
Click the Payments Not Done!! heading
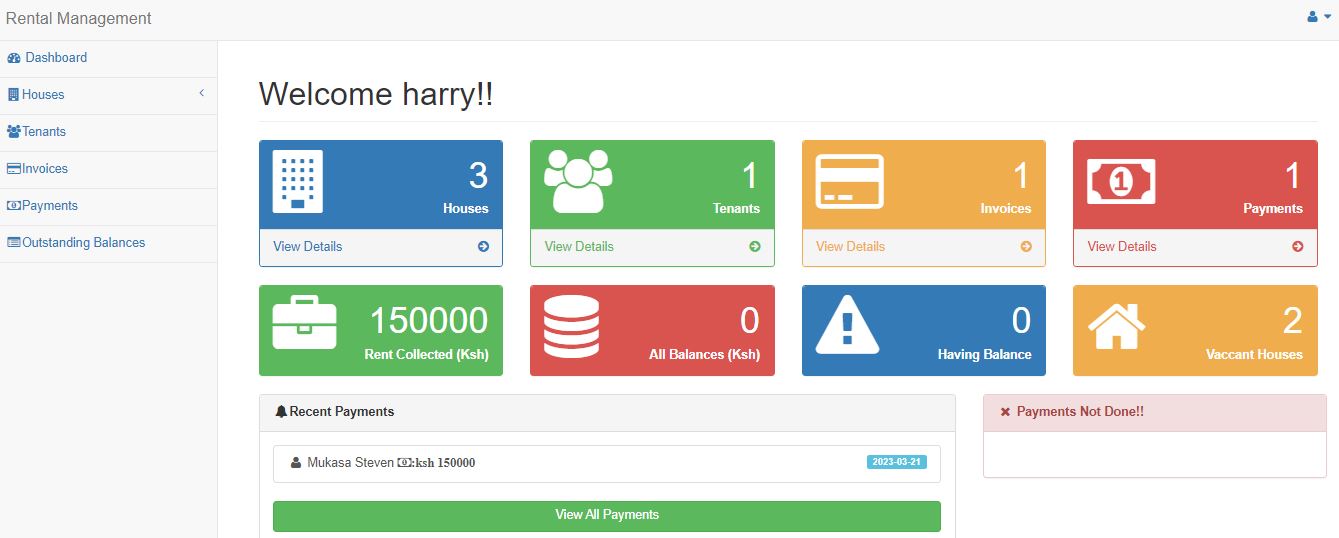1080,412
